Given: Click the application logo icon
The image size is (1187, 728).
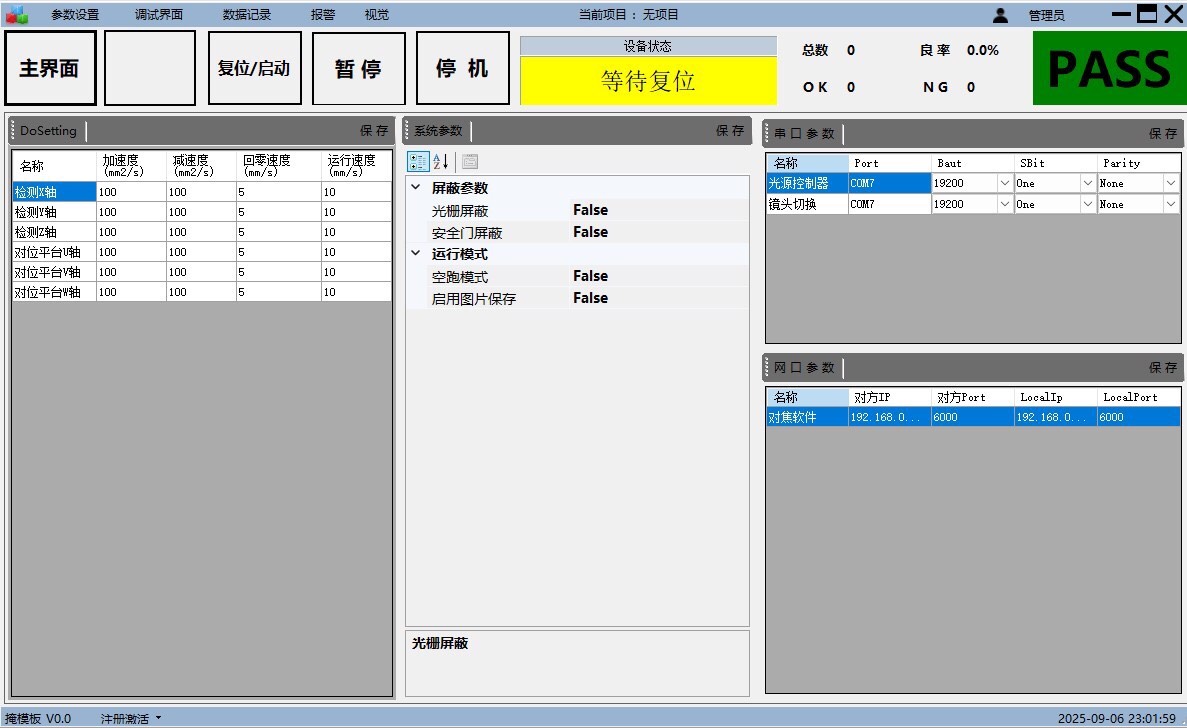Looking at the screenshot, I should click(17, 14).
